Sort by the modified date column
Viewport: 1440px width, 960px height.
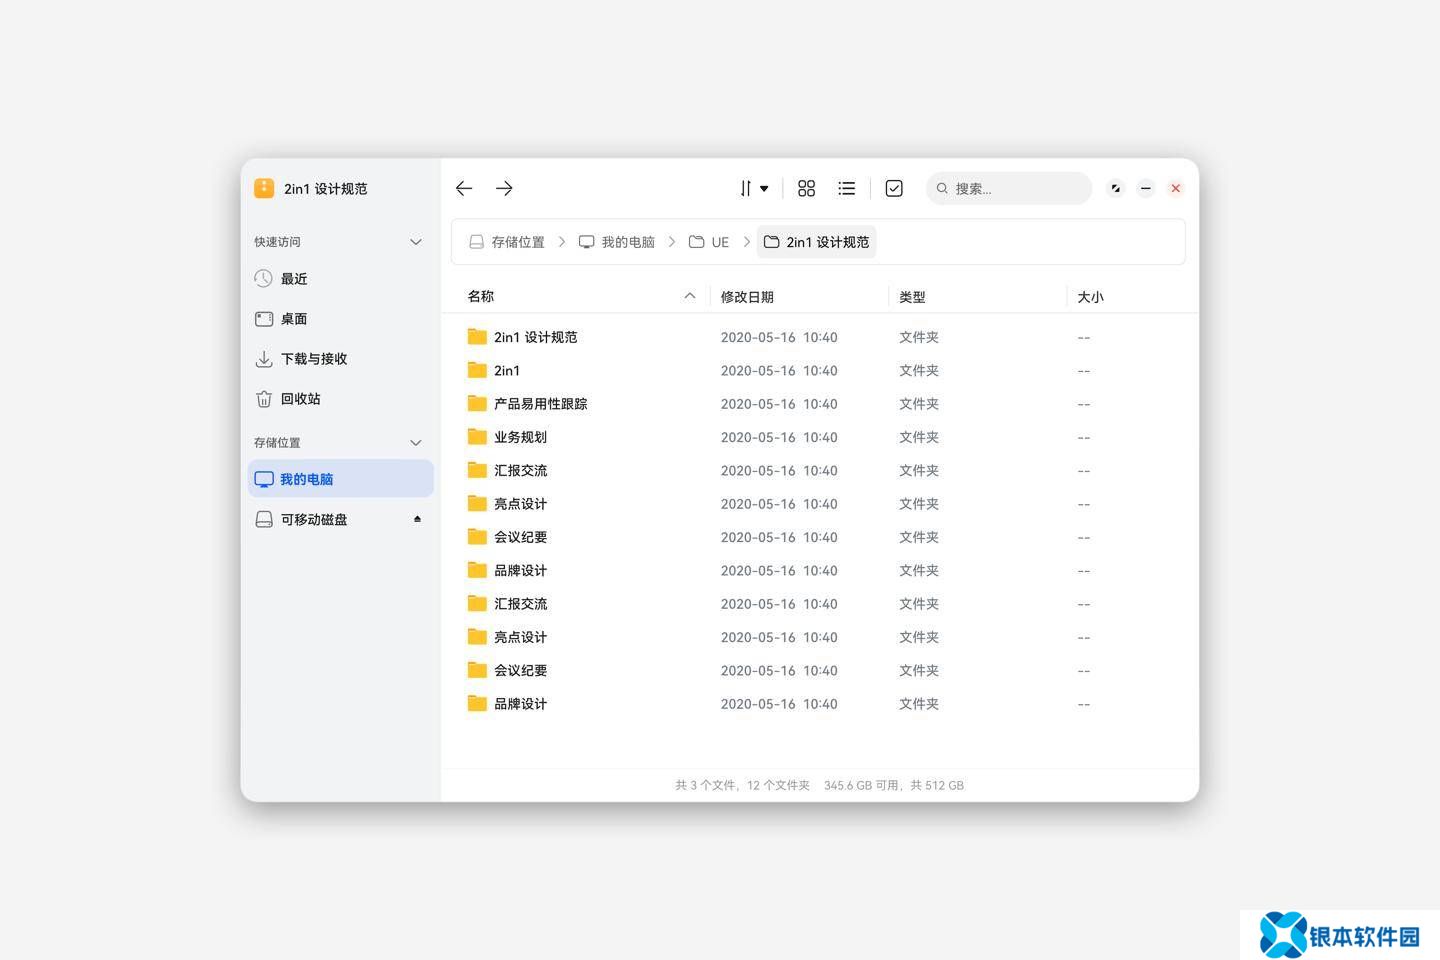(x=747, y=297)
